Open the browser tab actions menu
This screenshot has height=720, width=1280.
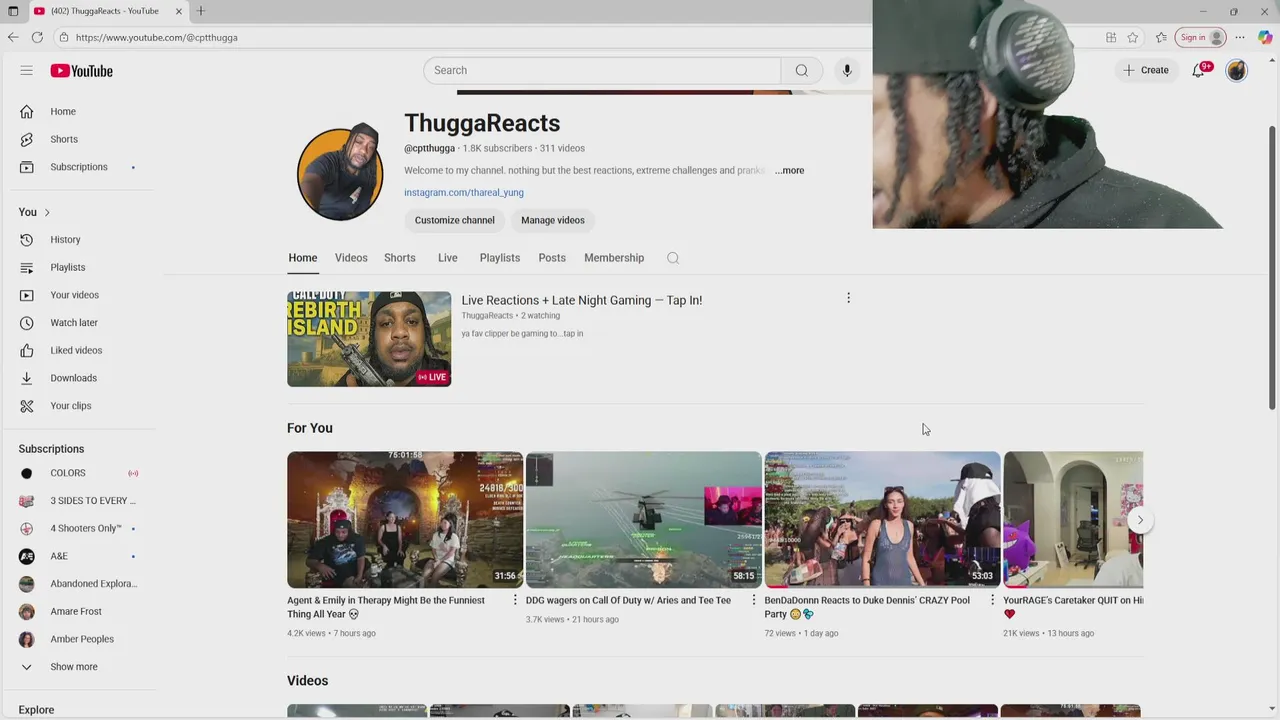tap(13, 11)
